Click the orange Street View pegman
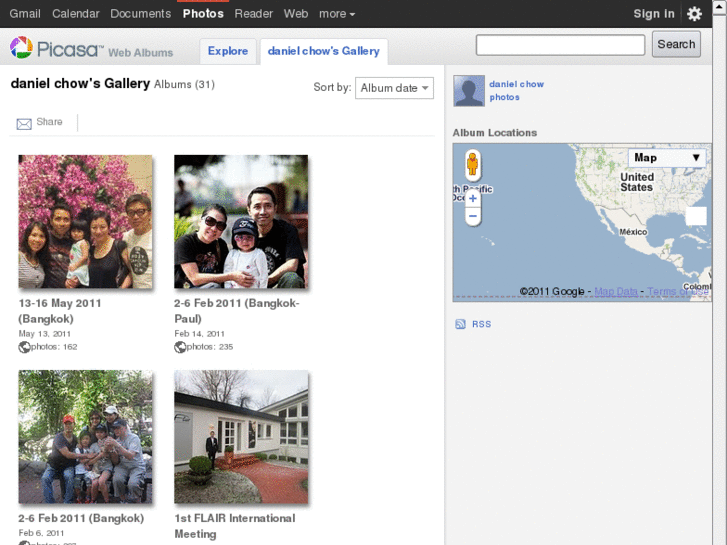Screen dimensions: 727x545 [x=473, y=164]
